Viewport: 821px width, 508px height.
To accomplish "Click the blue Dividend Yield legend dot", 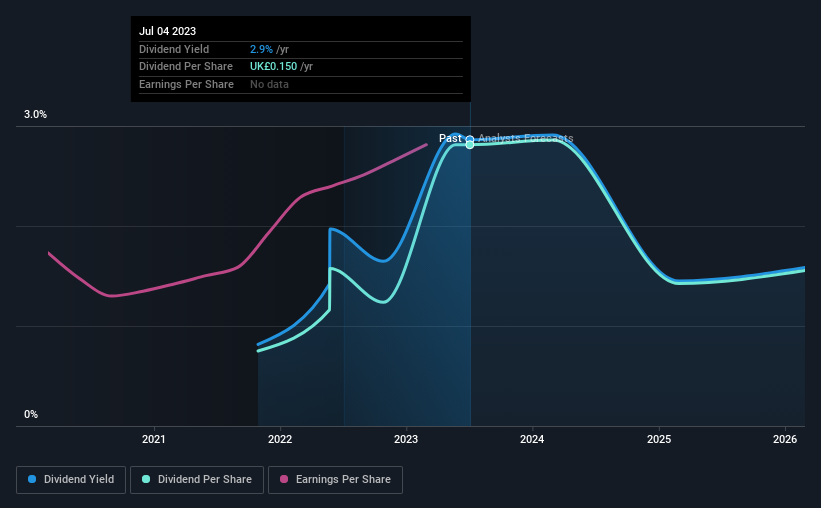I will 32,479.
